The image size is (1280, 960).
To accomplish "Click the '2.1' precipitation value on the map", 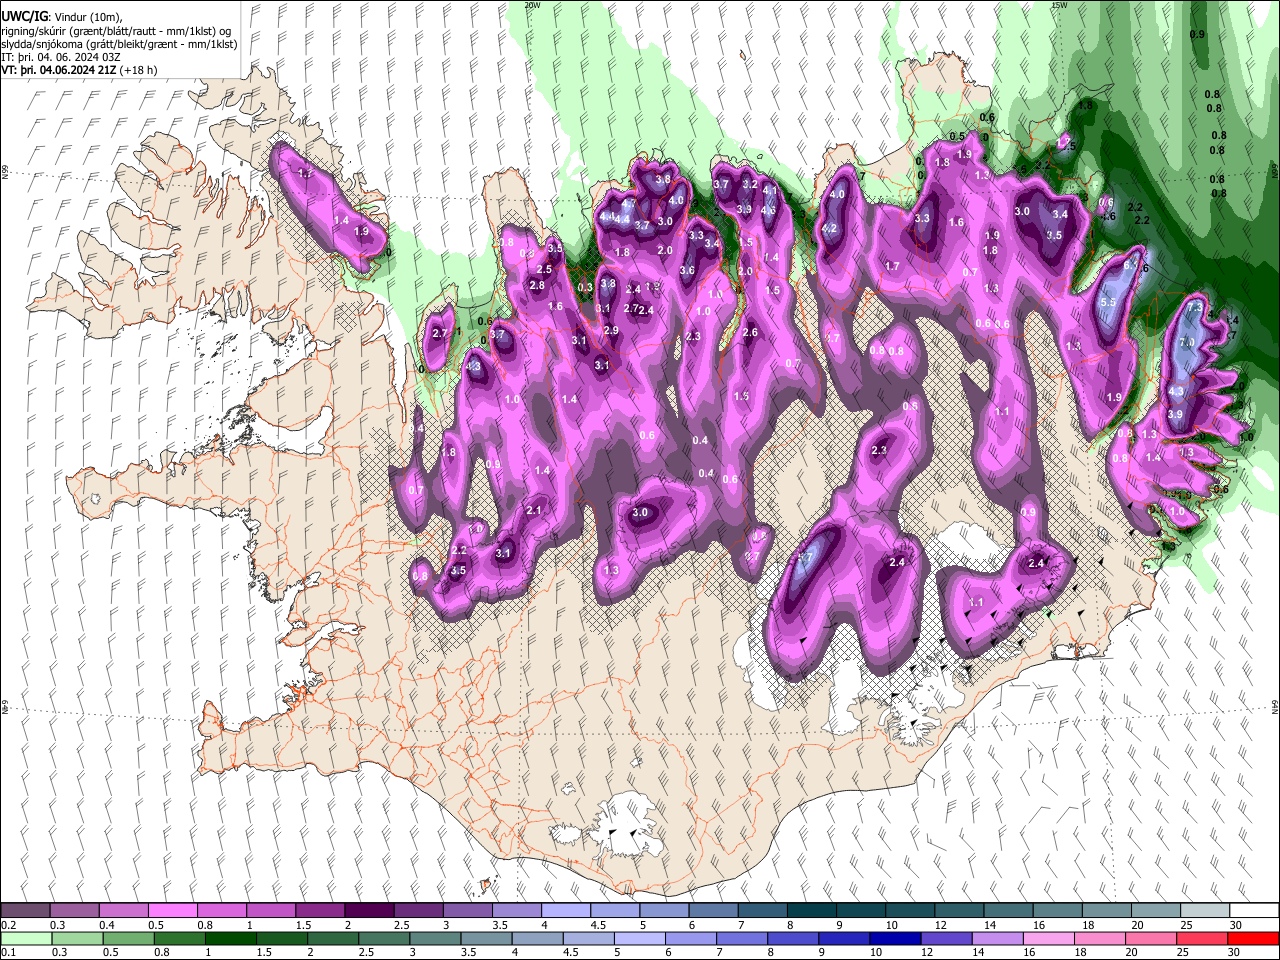I will (534, 510).
